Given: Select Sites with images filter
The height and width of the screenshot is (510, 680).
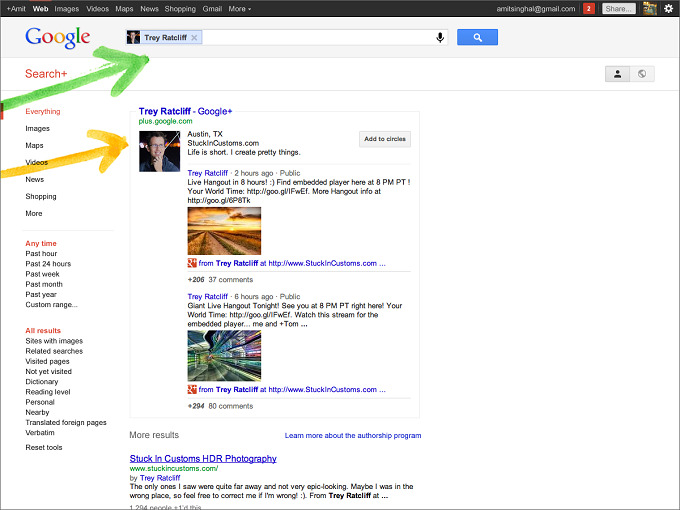Looking at the screenshot, I should (54, 341).
